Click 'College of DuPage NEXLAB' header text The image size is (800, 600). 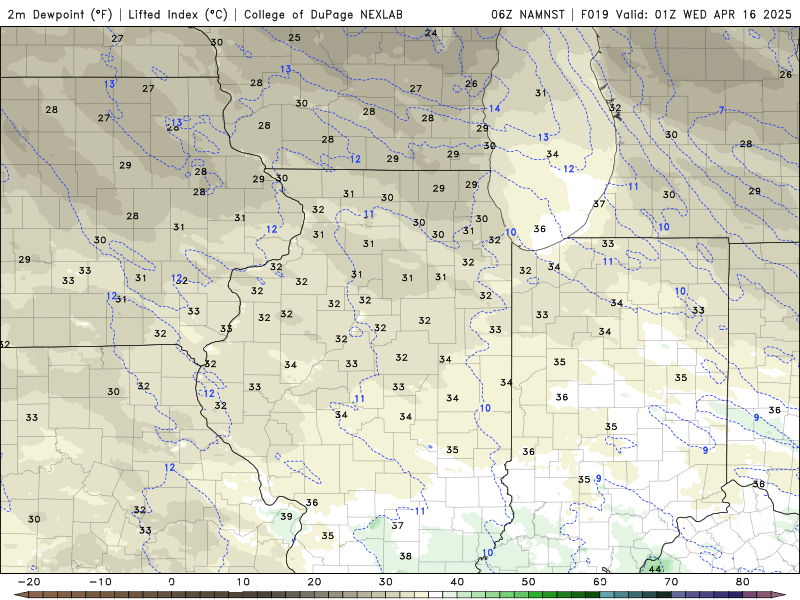pyautogui.click(x=323, y=14)
